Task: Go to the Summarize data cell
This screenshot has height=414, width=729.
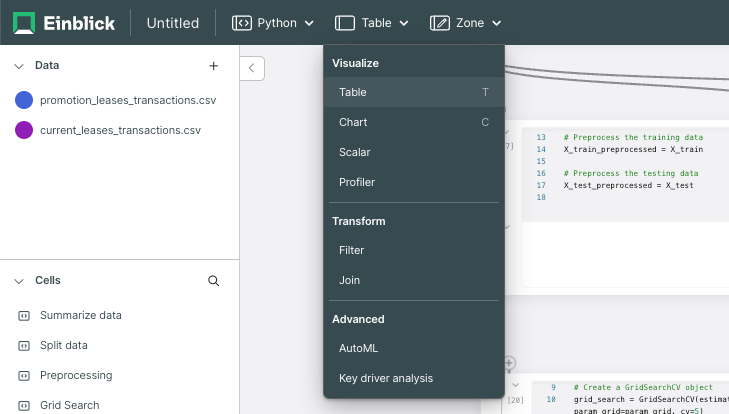Action: pos(81,315)
